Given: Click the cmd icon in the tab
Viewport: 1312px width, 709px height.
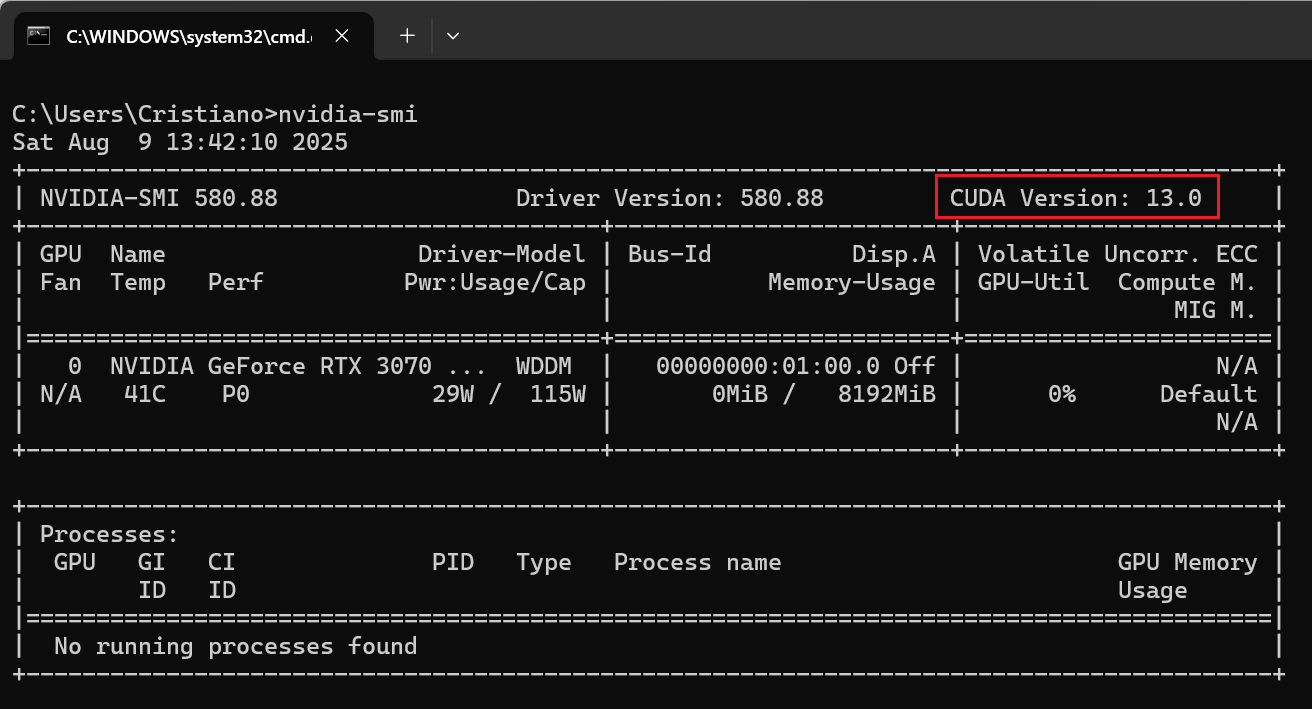Looking at the screenshot, I should pos(39,35).
